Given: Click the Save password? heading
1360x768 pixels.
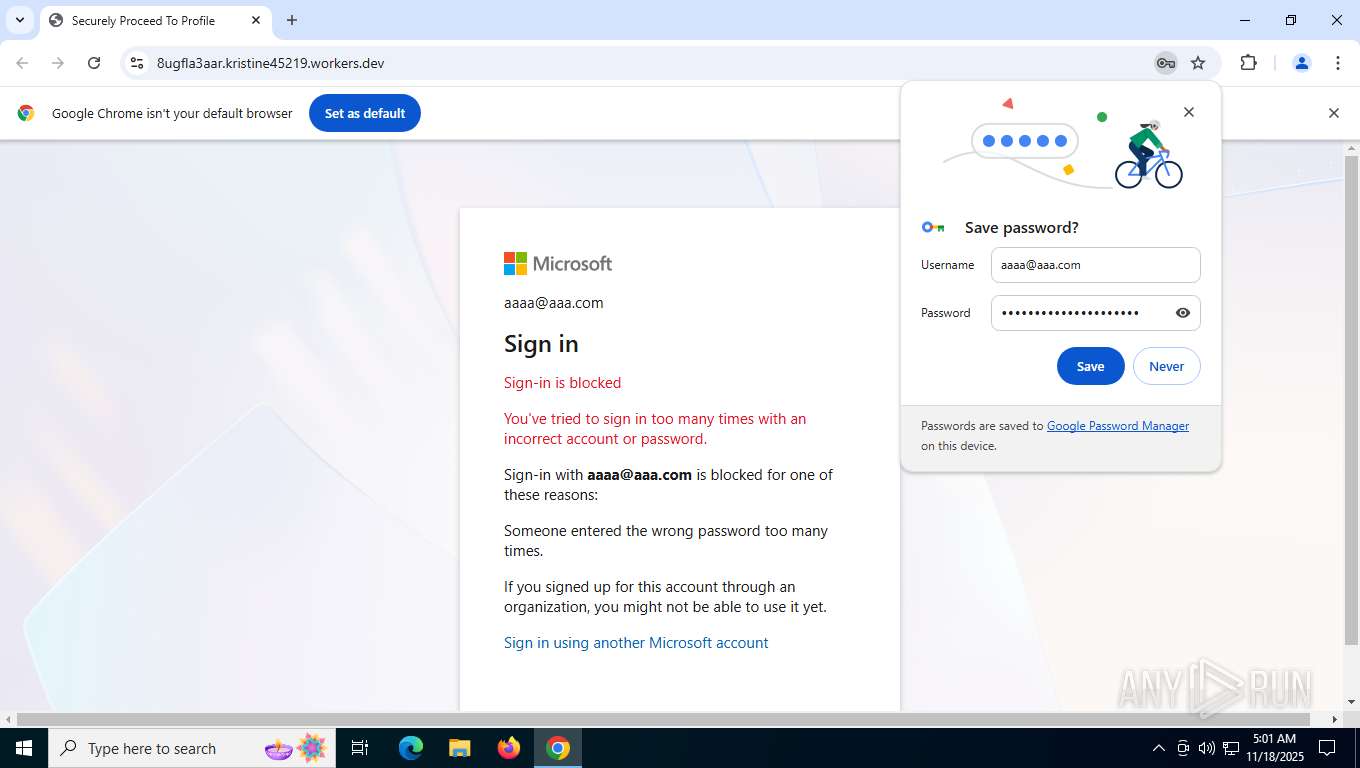Looking at the screenshot, I should [1021, 228].
